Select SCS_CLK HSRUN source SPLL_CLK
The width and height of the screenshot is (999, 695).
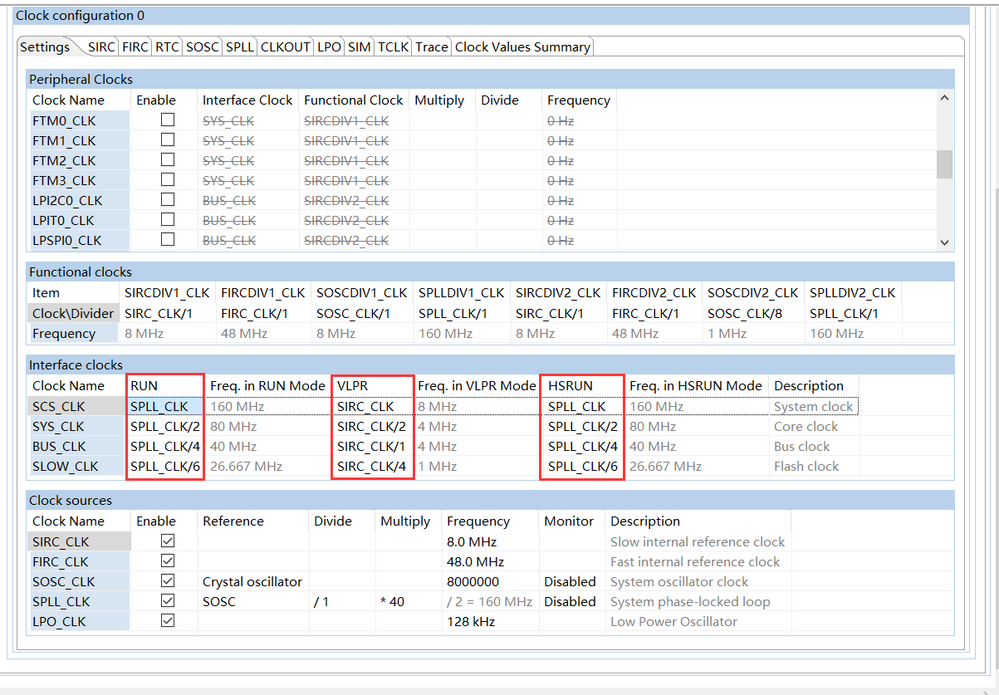[582, 406]
